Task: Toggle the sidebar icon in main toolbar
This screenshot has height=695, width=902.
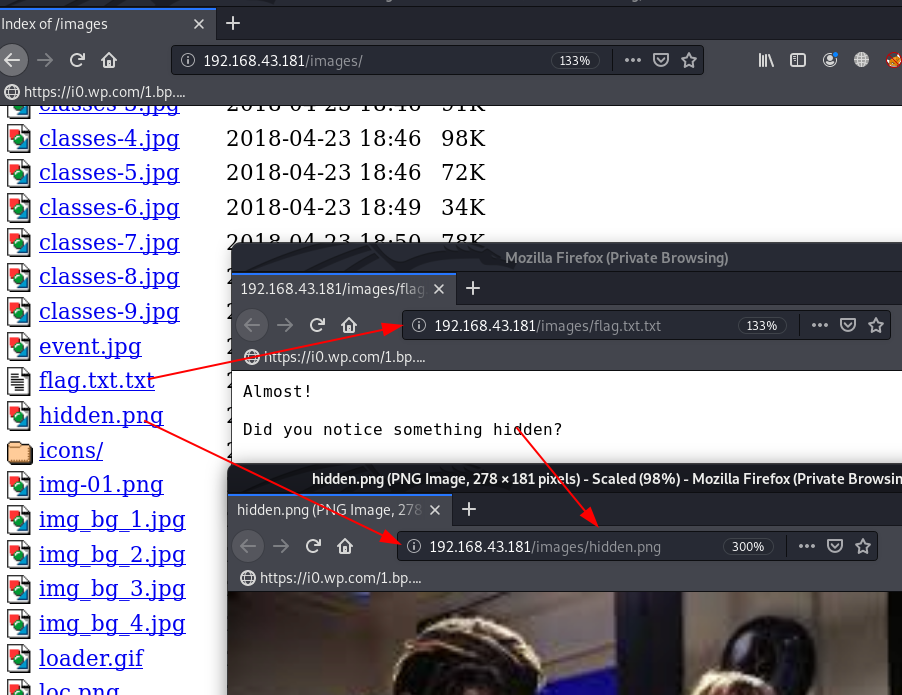Action: [798, 60]
